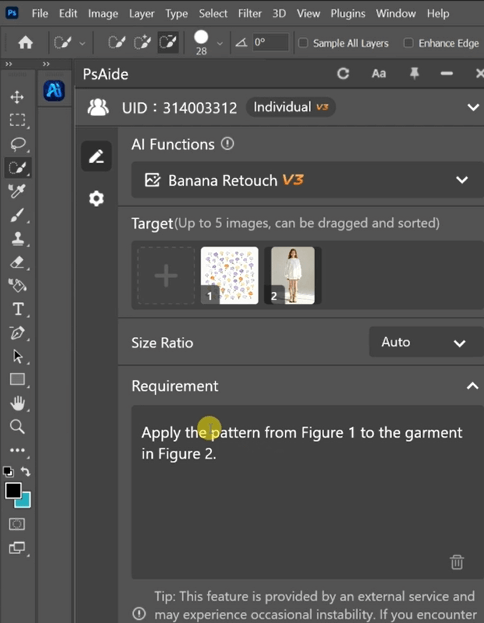Open the Select menu
Image resolution: width=484 pixels, height=623 pixels.
[213, 14]
